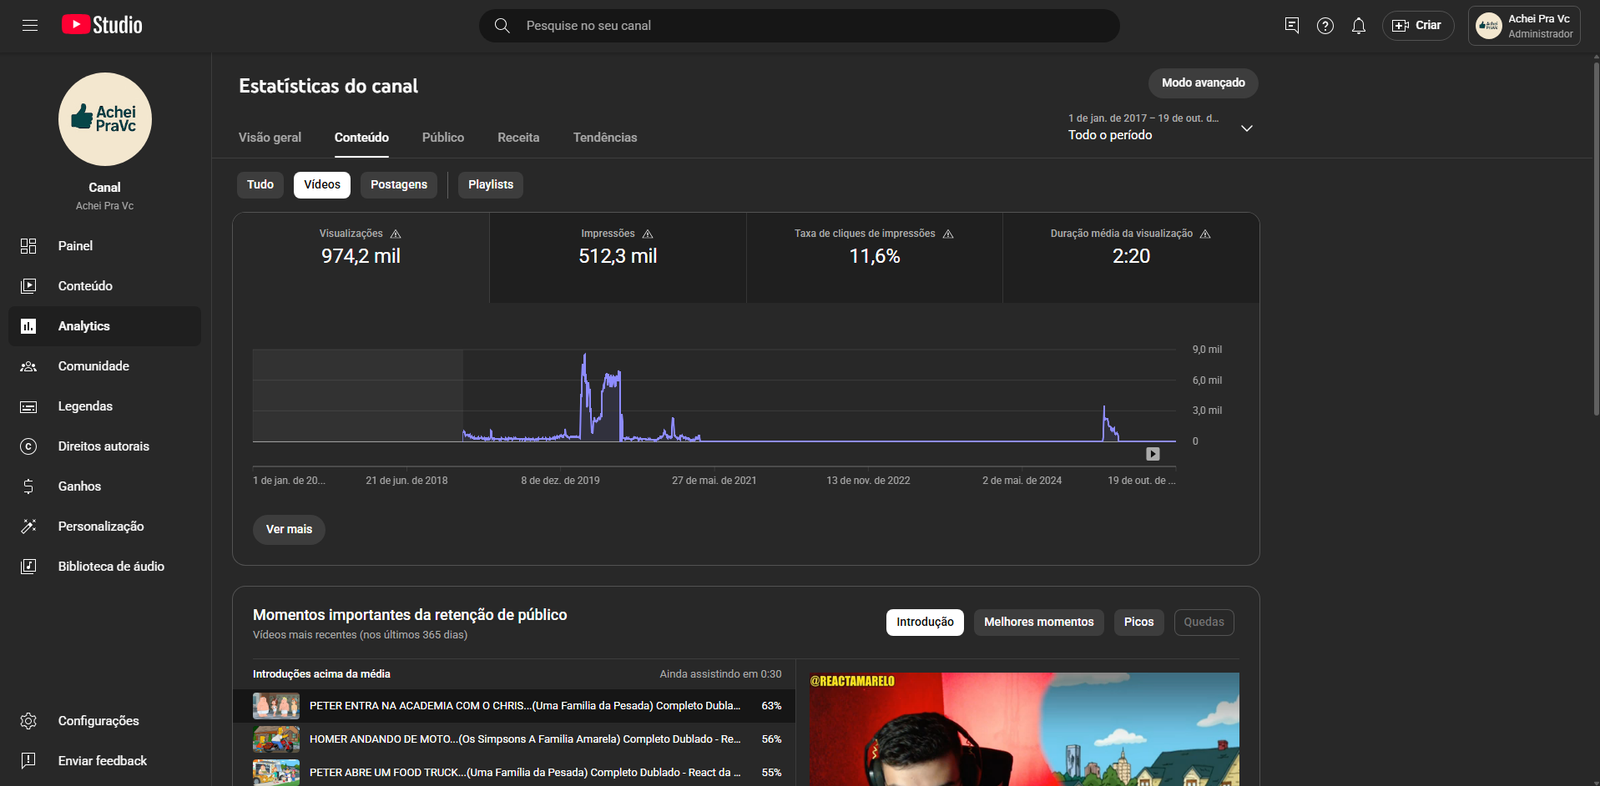Open the HOMER ANDANDO DE MOTO video row
1600x786 pixels.
514,739
